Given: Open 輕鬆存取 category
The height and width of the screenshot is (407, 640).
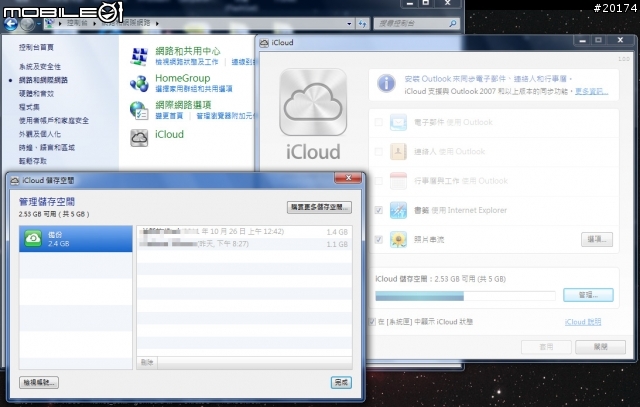Looking at the screenshot, I should 33,161.
